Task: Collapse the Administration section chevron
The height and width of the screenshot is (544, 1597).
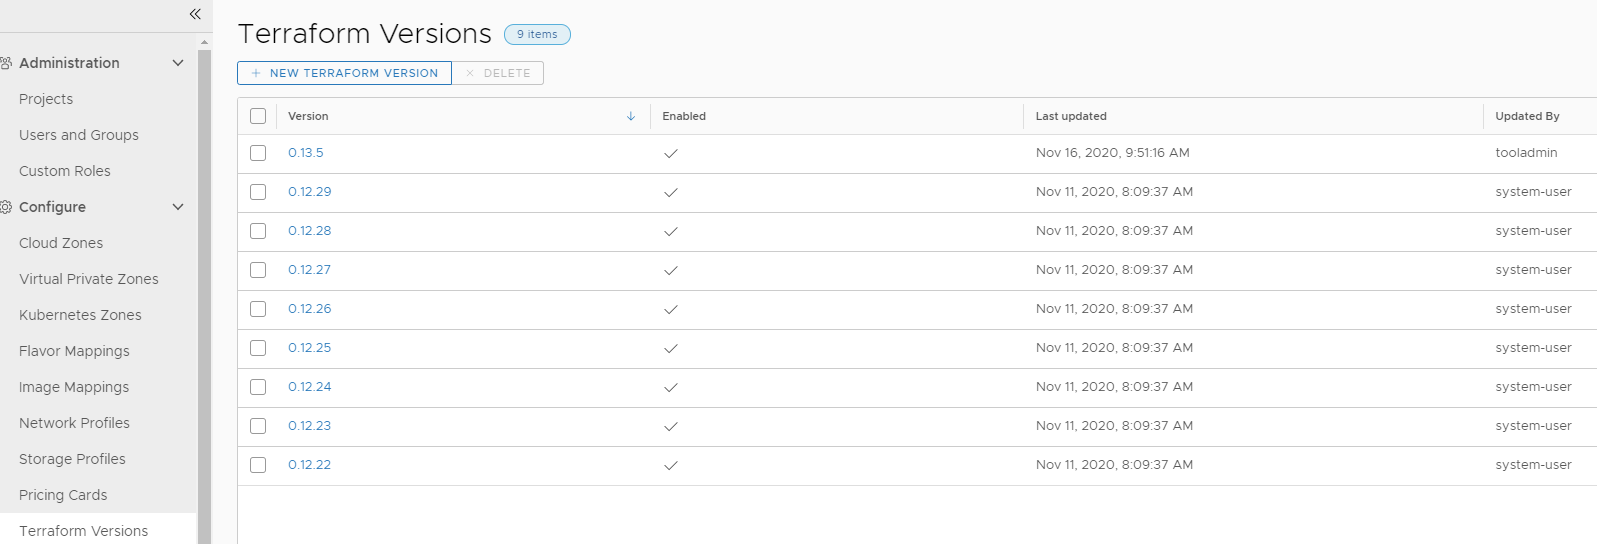Action: click(x=178, y=63)
